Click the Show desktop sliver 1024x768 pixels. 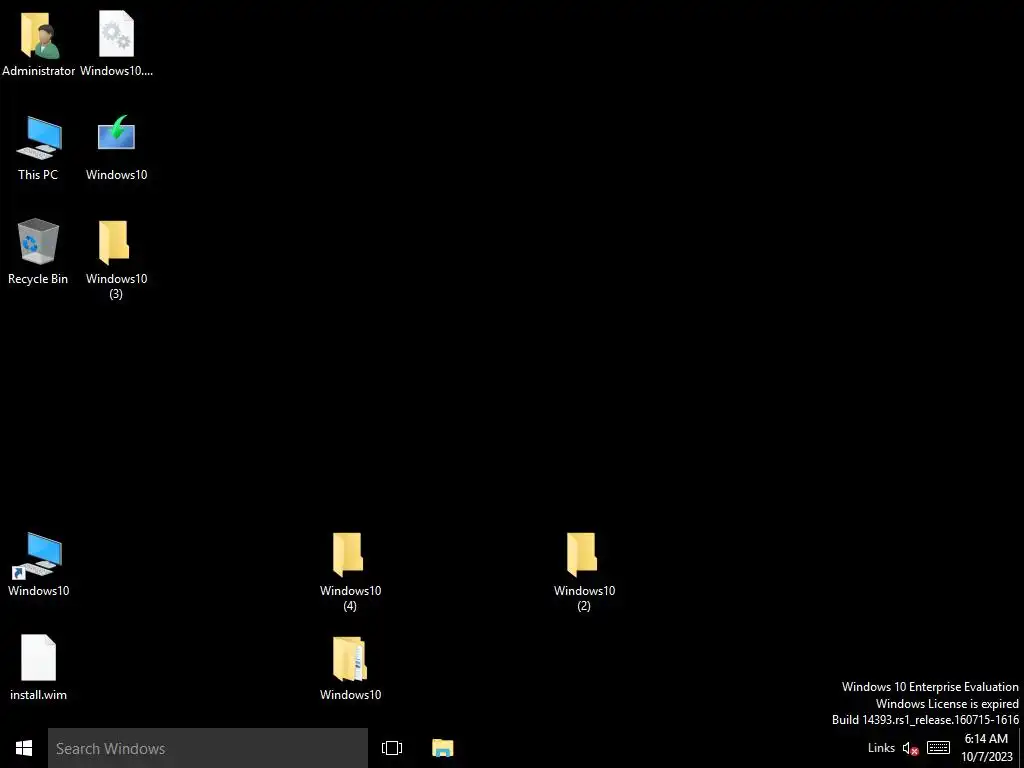point(1021,748)
